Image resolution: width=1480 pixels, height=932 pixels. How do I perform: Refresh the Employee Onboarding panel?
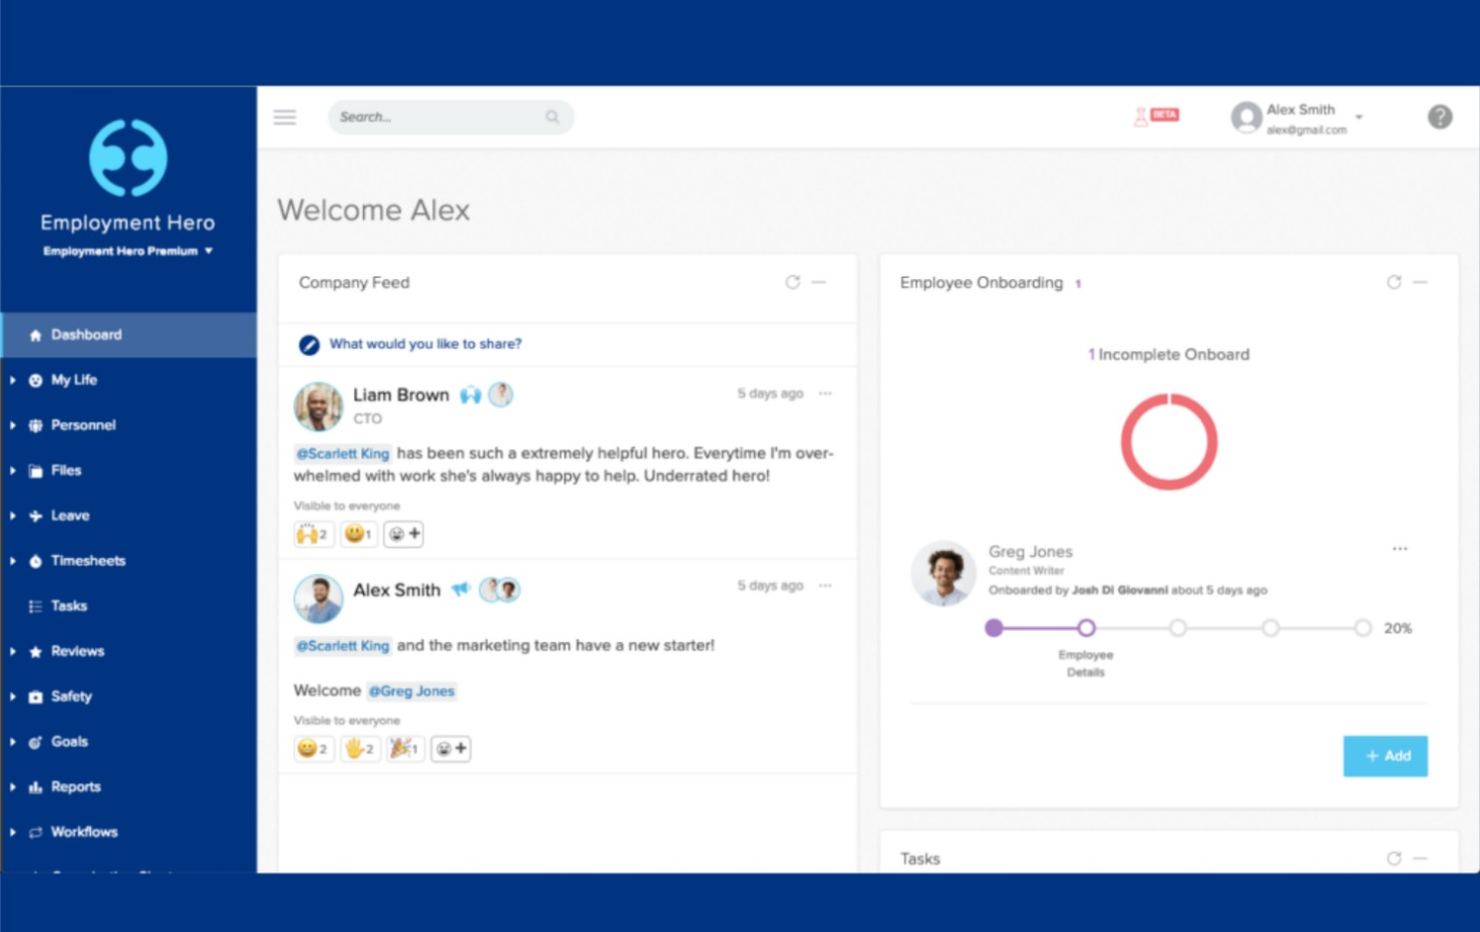tap(1393, 282)
